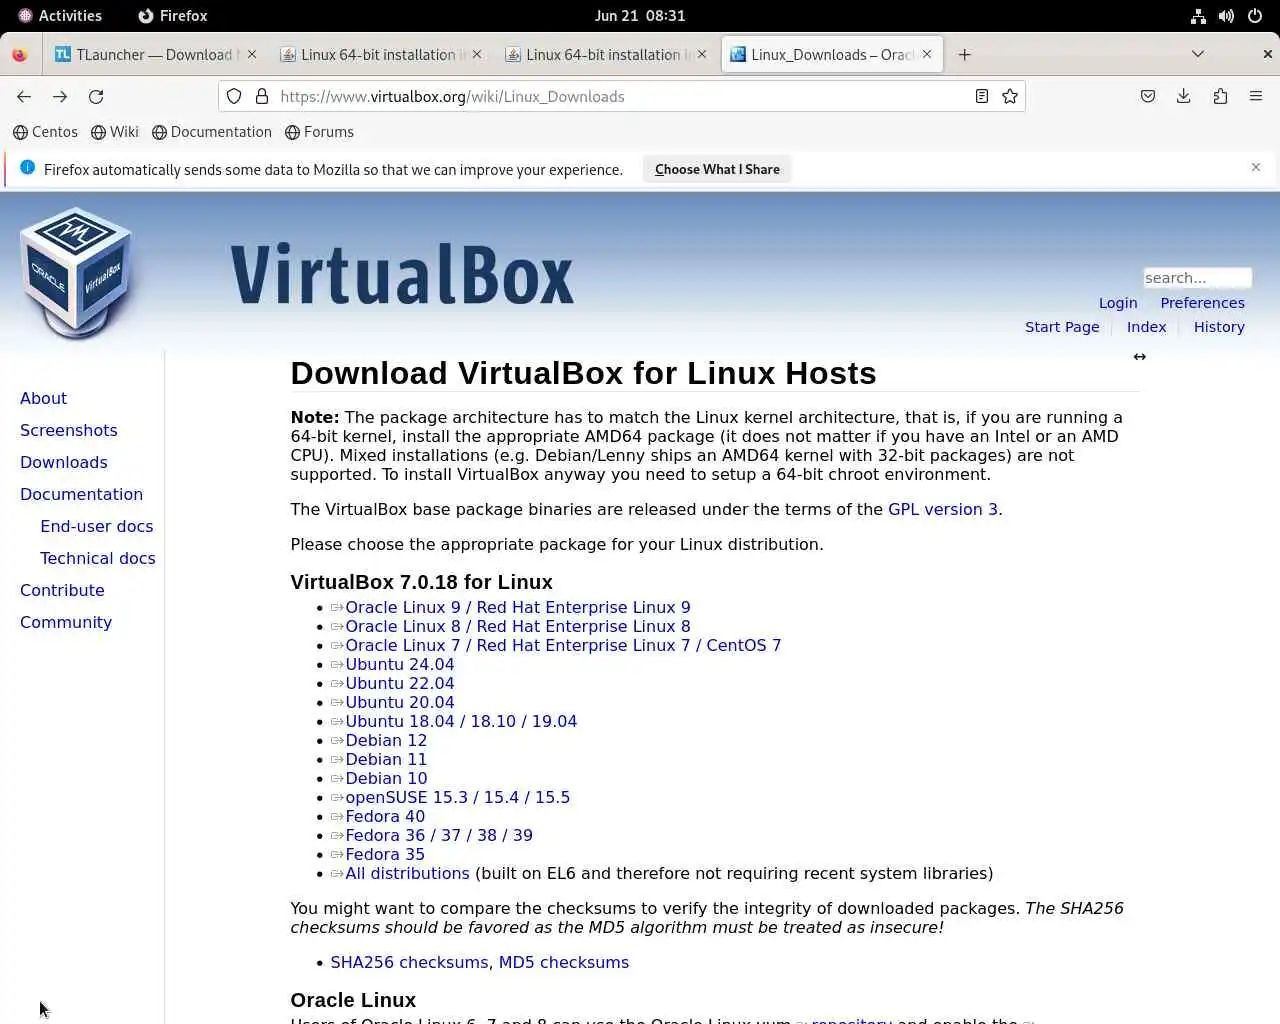The image size is (1280, 1024).
Task: Open Technical docs in the sidebar
Action: (x=98, y=558)
